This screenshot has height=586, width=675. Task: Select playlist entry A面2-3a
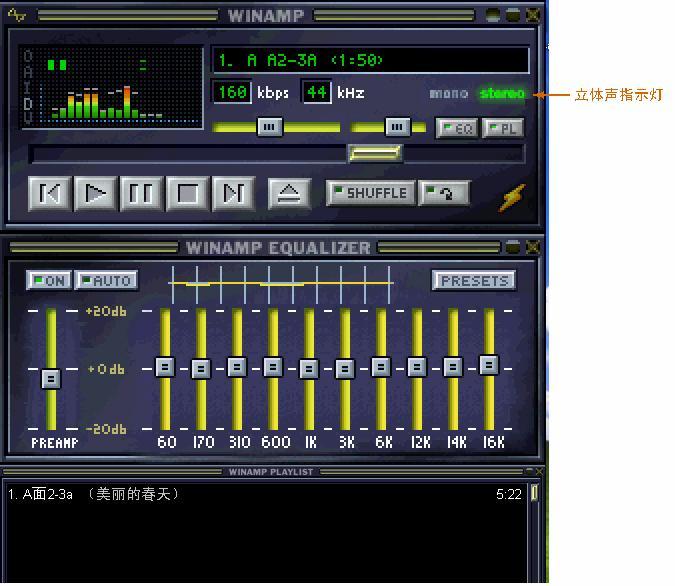tap(264, 494)
